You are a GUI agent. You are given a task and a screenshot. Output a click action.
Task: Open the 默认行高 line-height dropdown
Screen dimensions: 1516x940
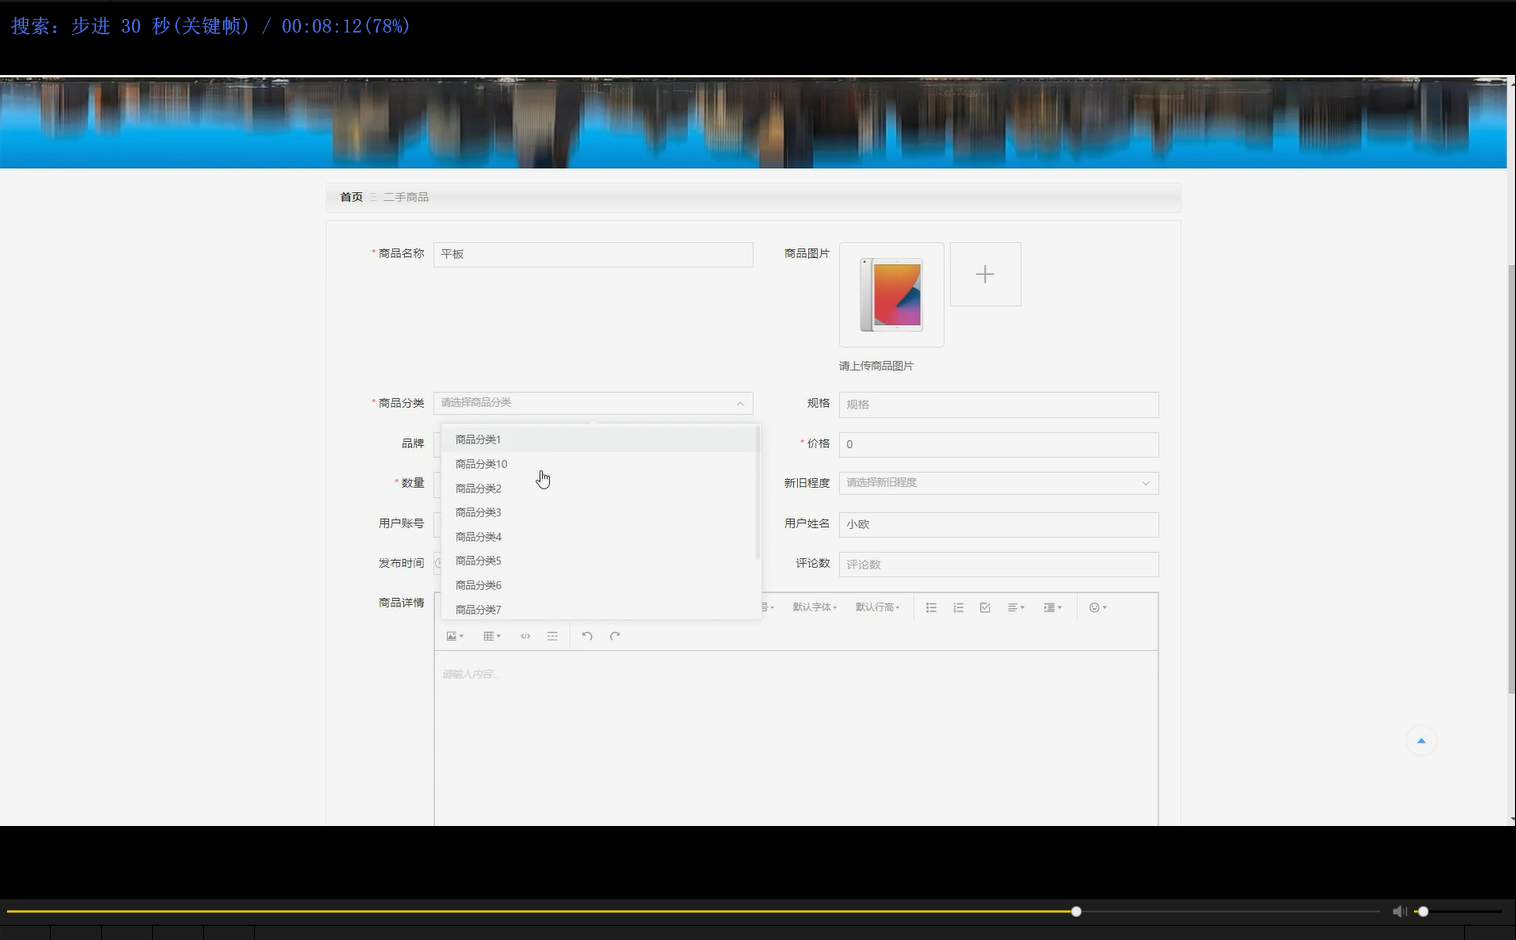tap(877, 607)
